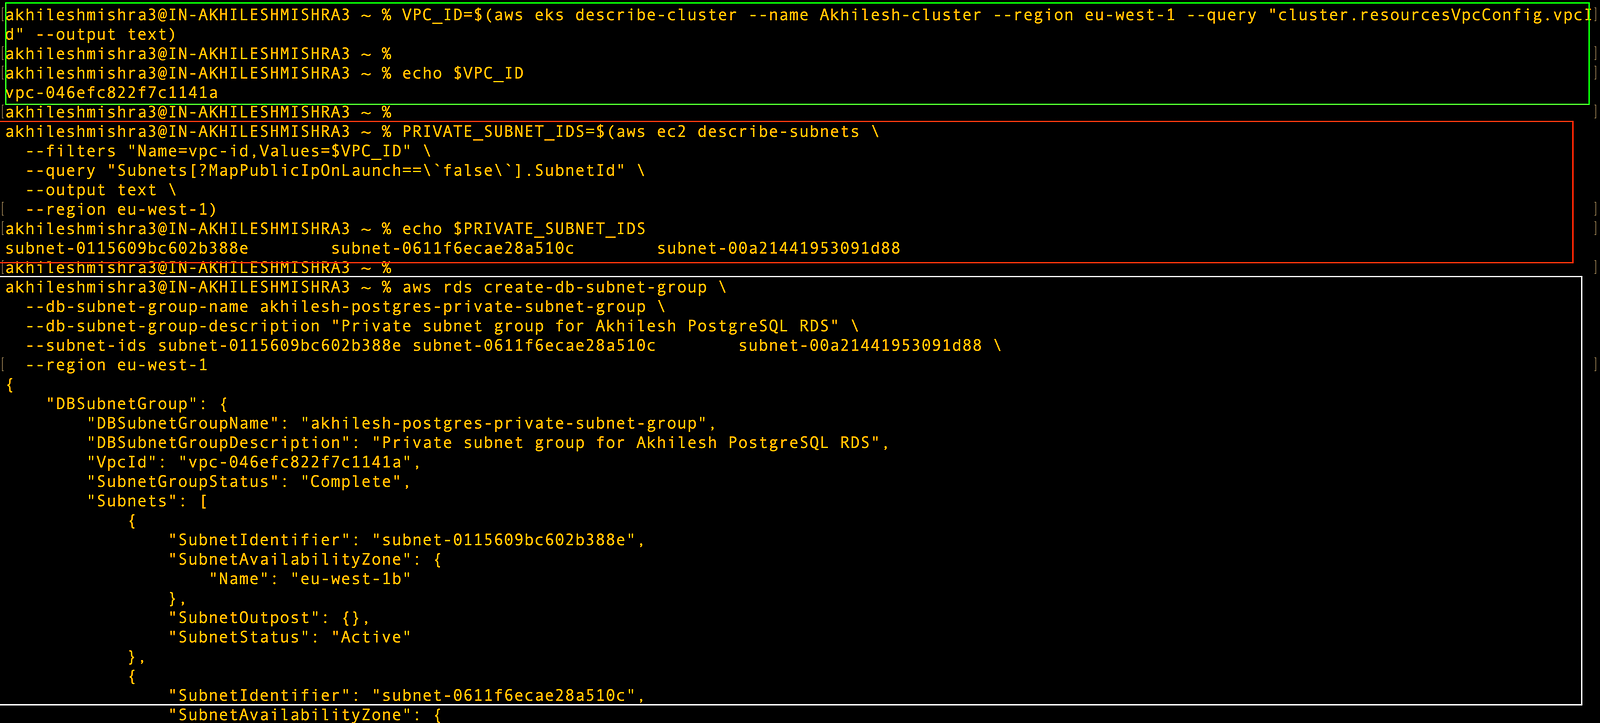Viewport: 1600px width, 723px height.
Task: Click the aws rds create-db-subnet-group command
Action: [x=564, y=287]
